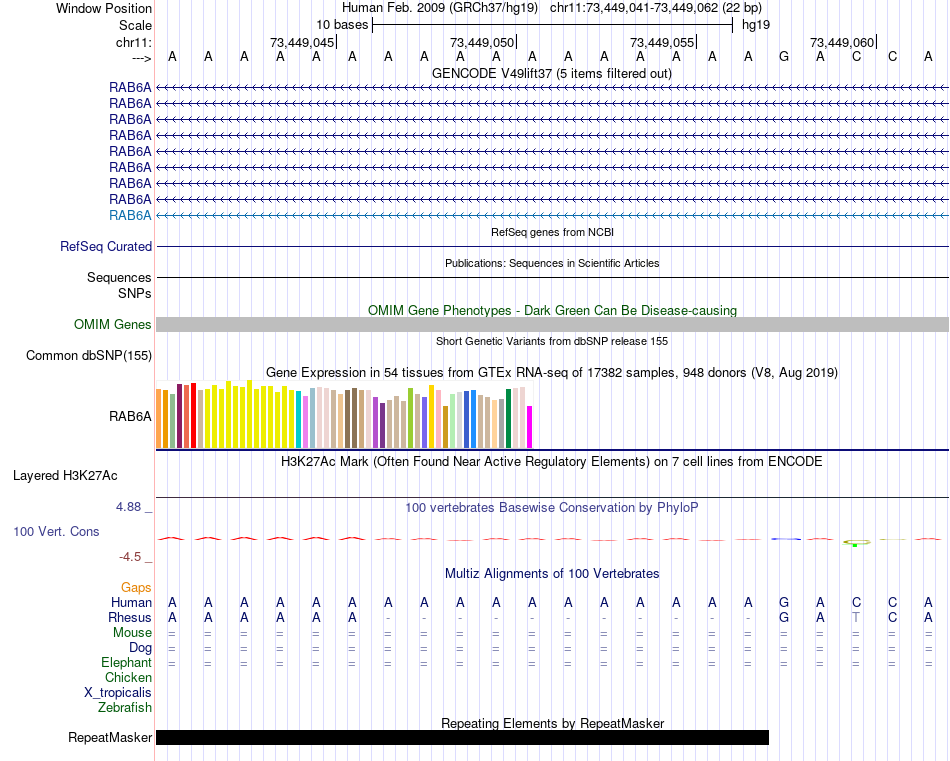This screenshot has width=950, height=761.
Task: Click the 73,449,055 position marker
Action: [662, 42]
